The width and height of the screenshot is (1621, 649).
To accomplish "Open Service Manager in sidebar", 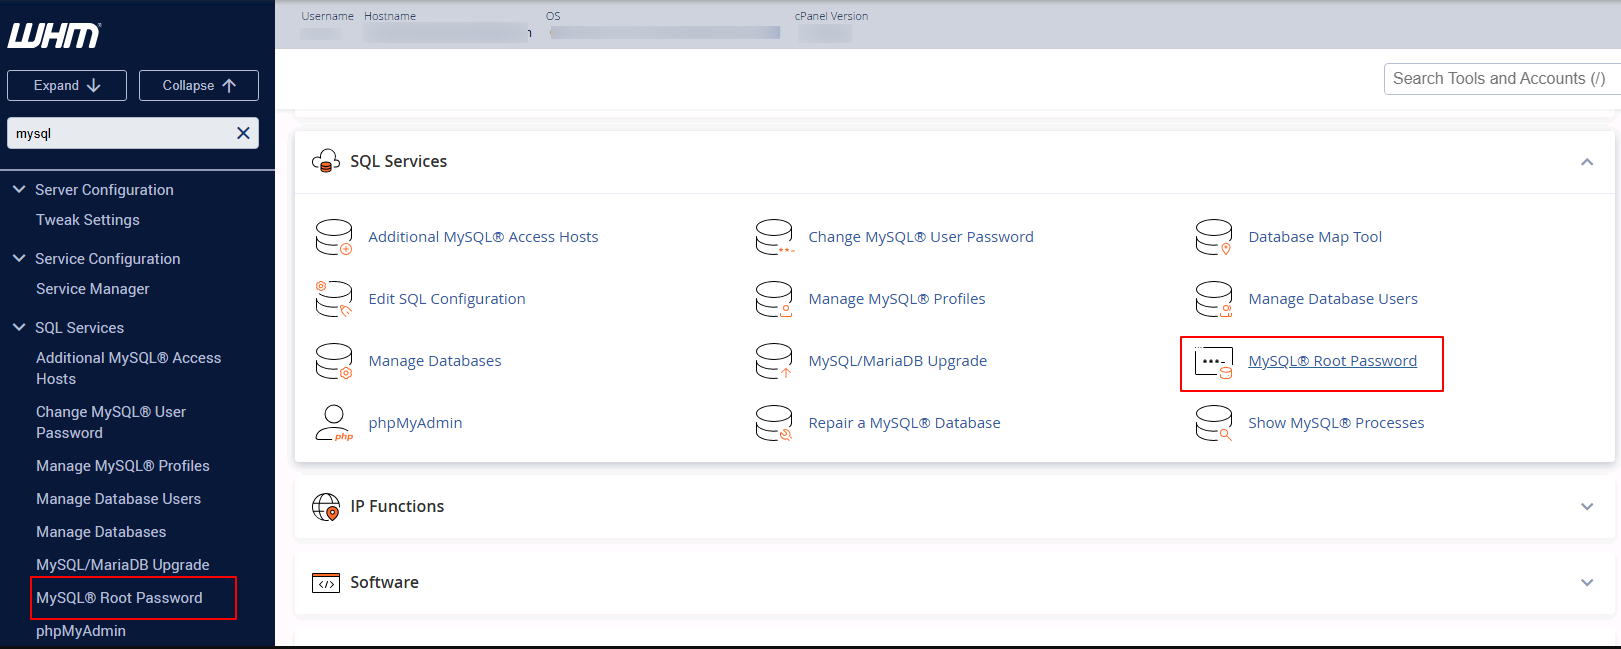I will [x=93, y=289].
